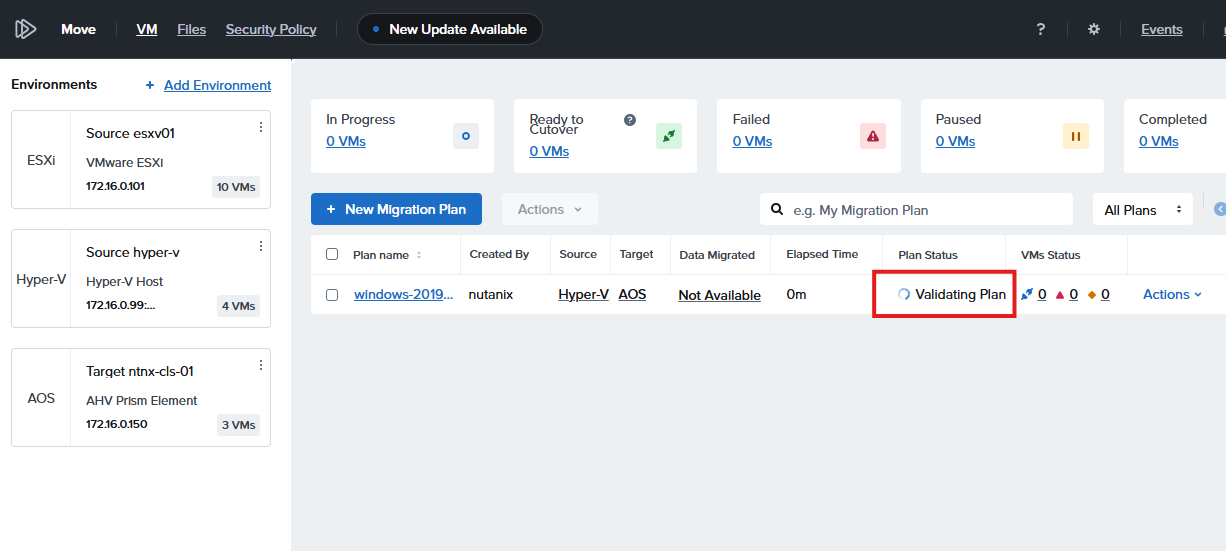Image resolution: width=1226 pixels, height=551 pixels.
Task: Click the In Progress status icon
Action: [x=466, y=136]
